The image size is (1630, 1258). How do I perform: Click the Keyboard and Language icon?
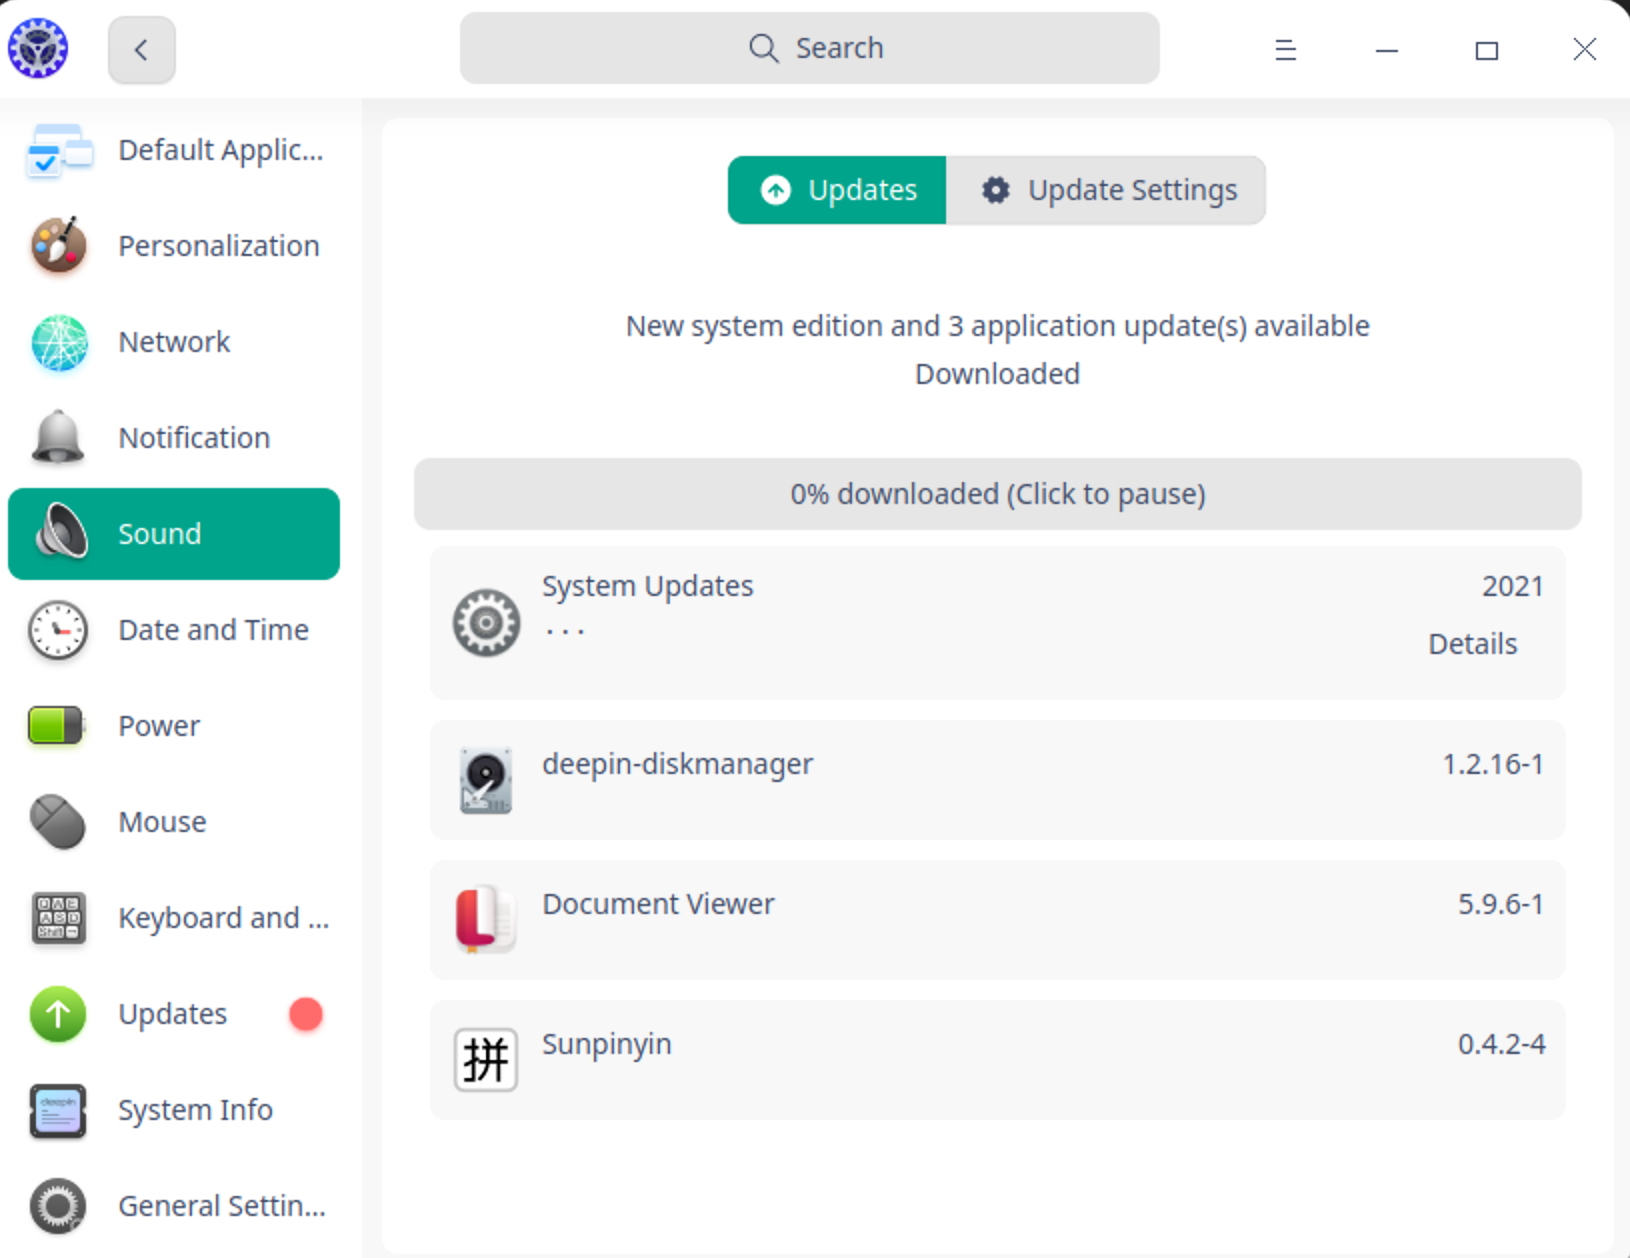point(58,918)
